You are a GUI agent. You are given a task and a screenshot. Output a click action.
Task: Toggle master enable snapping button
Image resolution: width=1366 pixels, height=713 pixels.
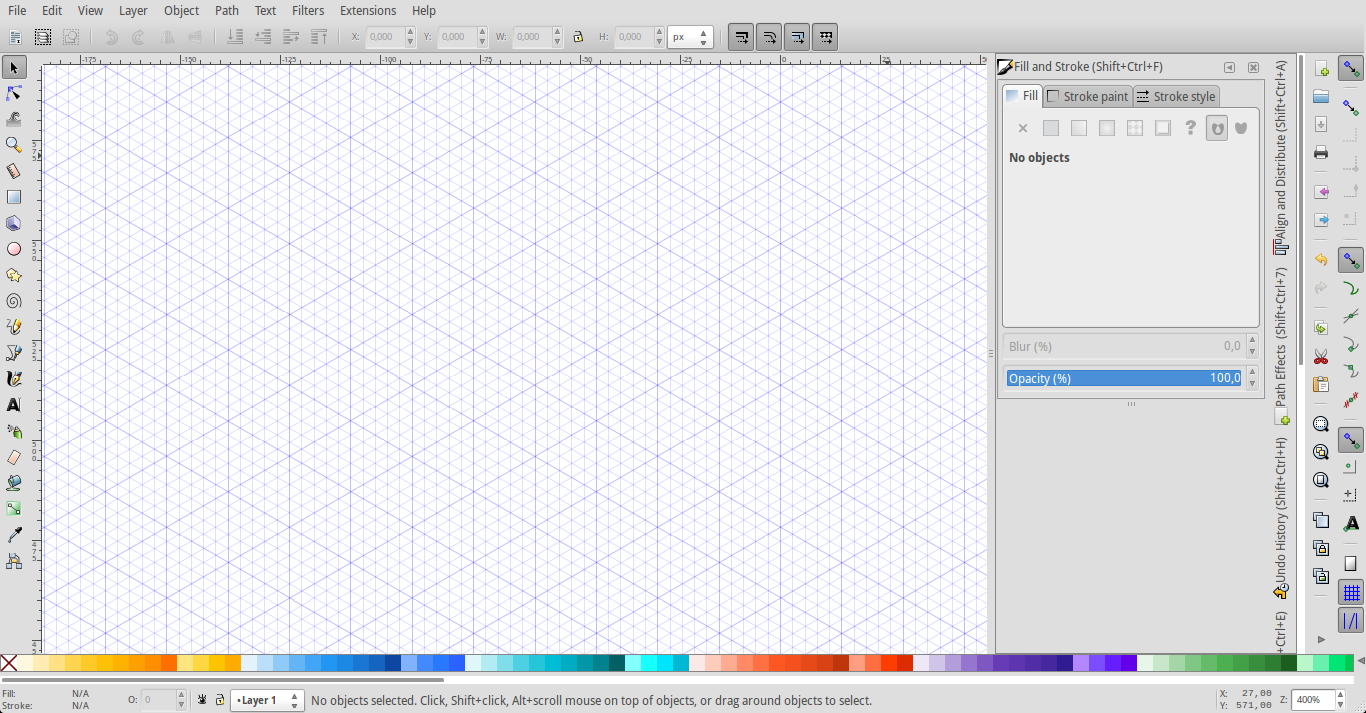coord(1351,69)
